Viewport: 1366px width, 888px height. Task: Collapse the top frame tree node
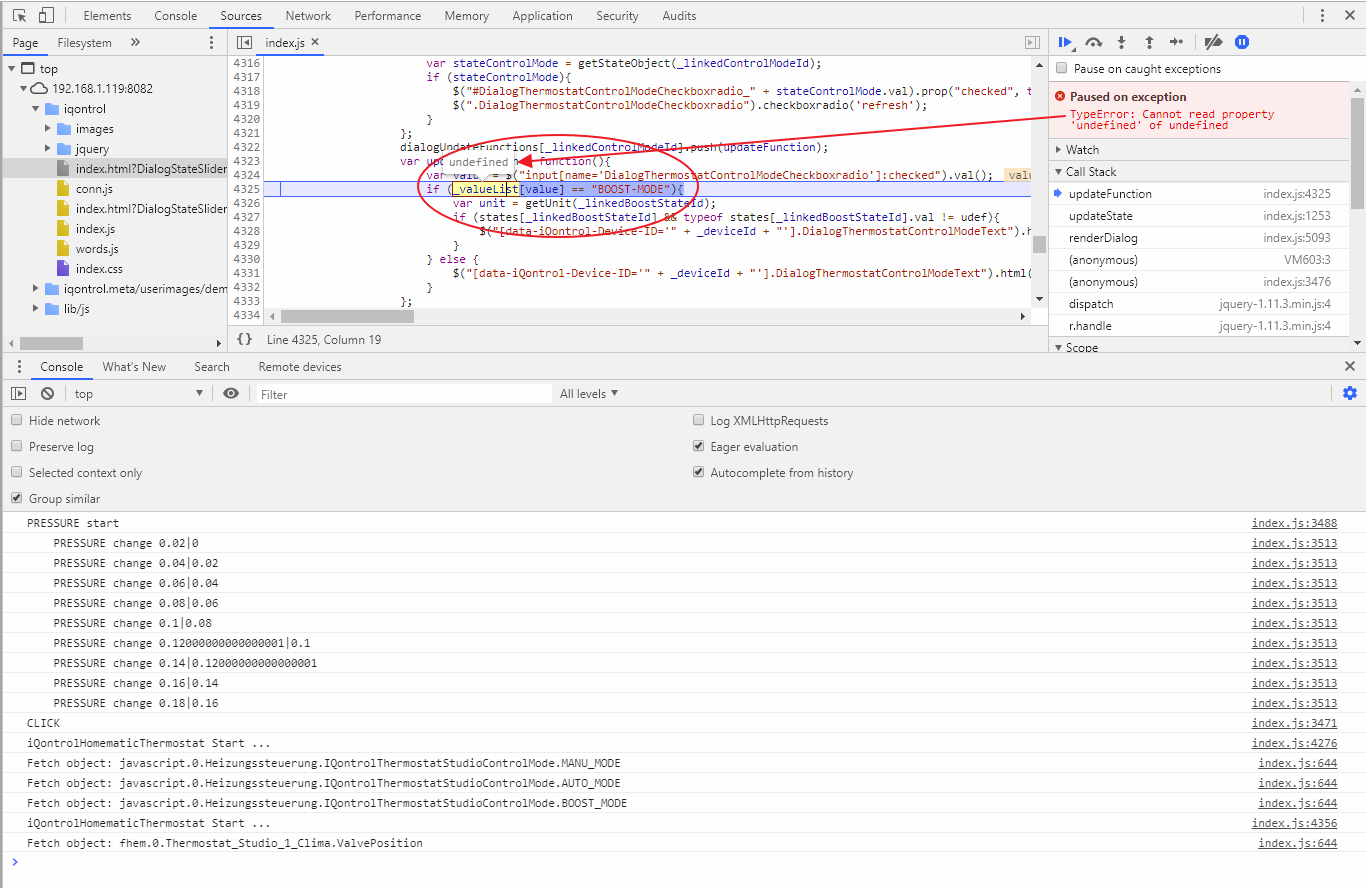[x=12, y=69]
